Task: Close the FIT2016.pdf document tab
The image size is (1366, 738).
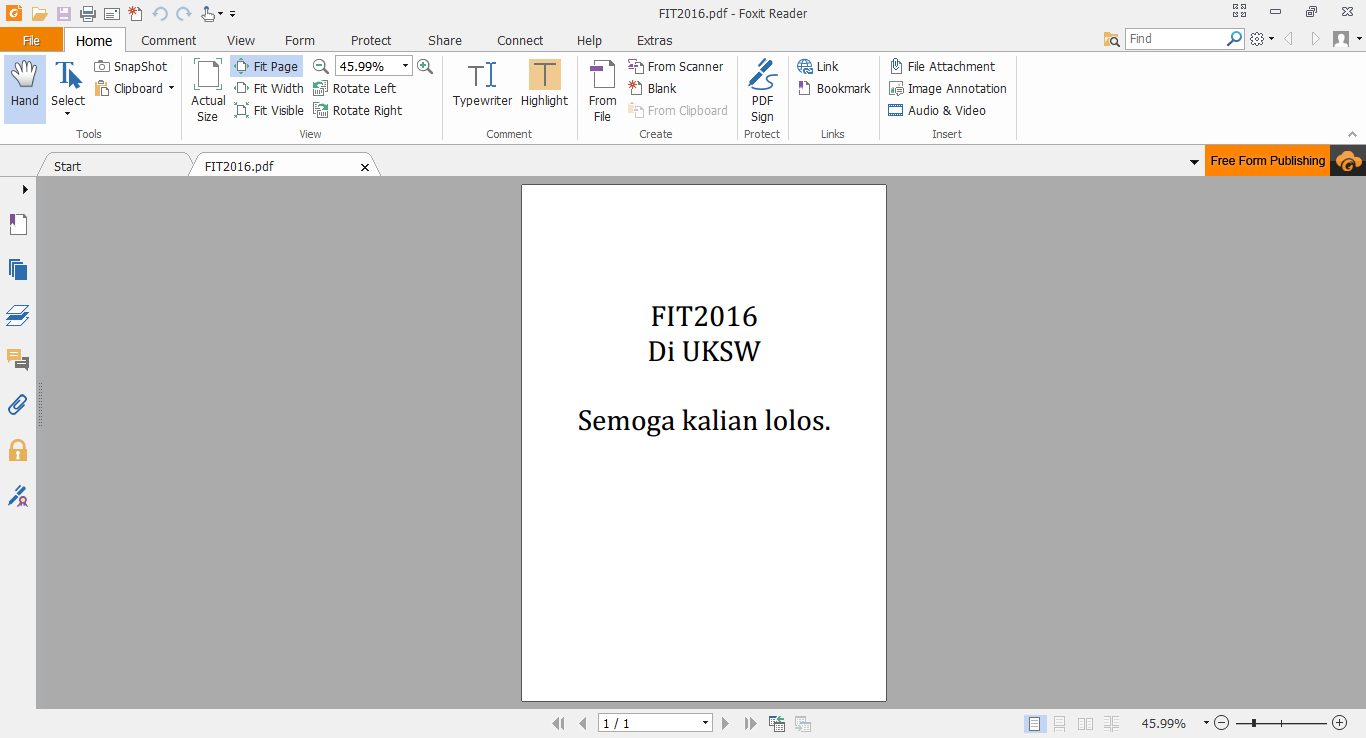Action: pos(365,167)
